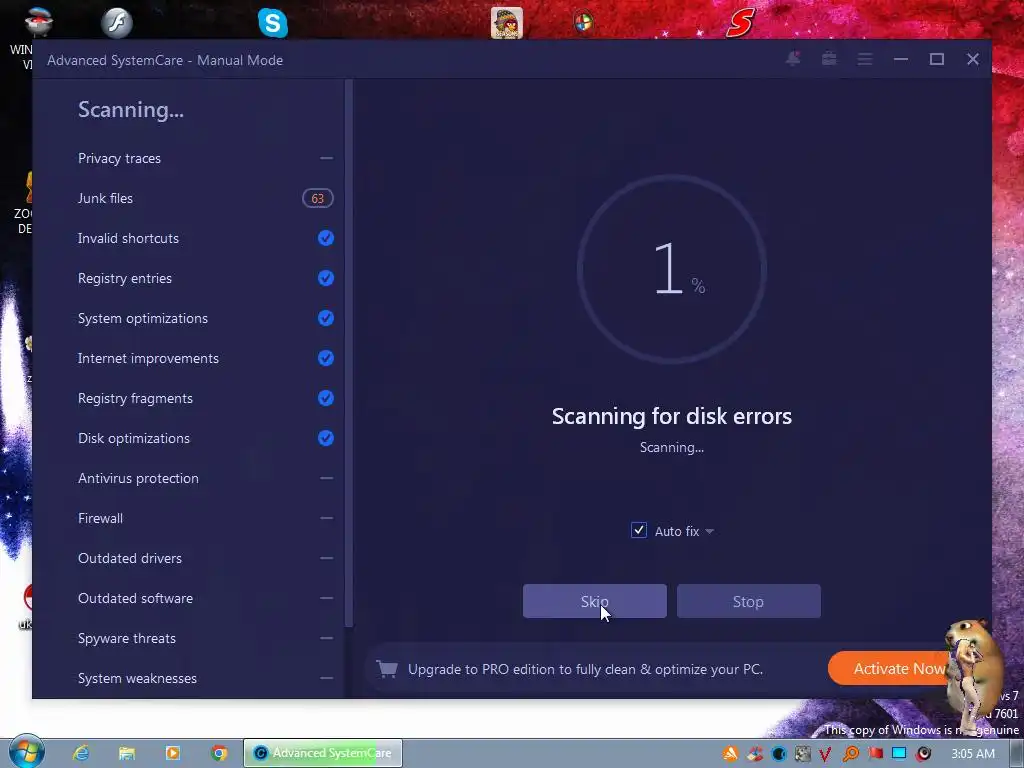
Task: Launch Google Chrome from taskbar
Action: coord(219,753)
